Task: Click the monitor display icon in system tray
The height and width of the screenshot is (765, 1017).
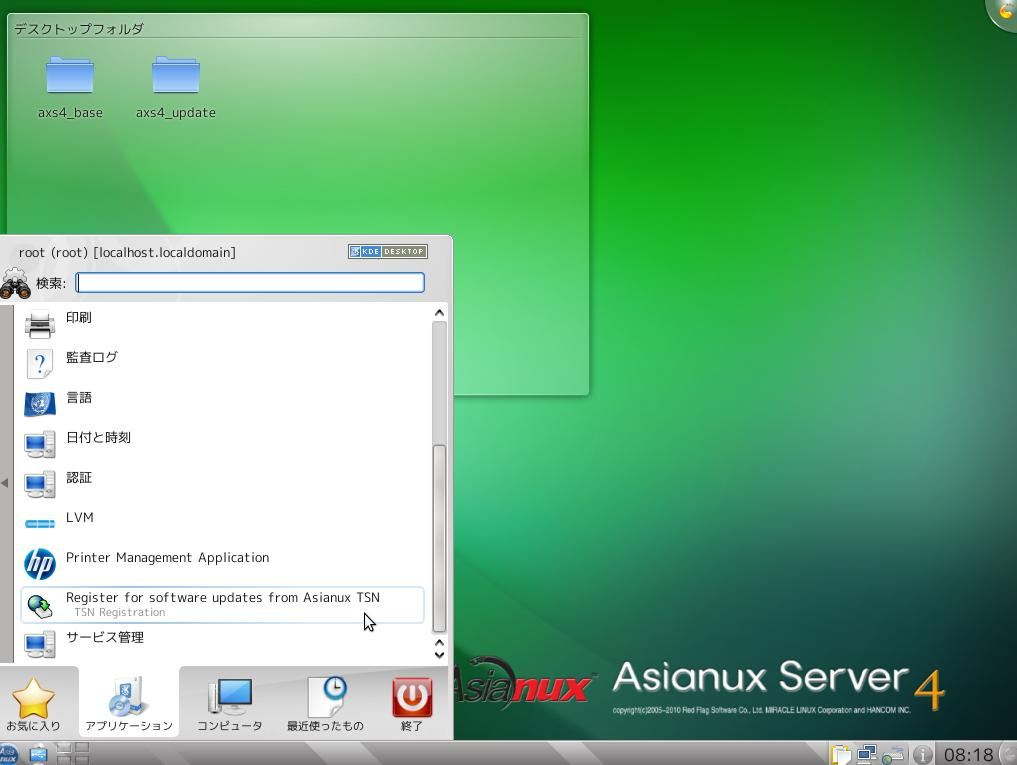Action: pos(865,752)
